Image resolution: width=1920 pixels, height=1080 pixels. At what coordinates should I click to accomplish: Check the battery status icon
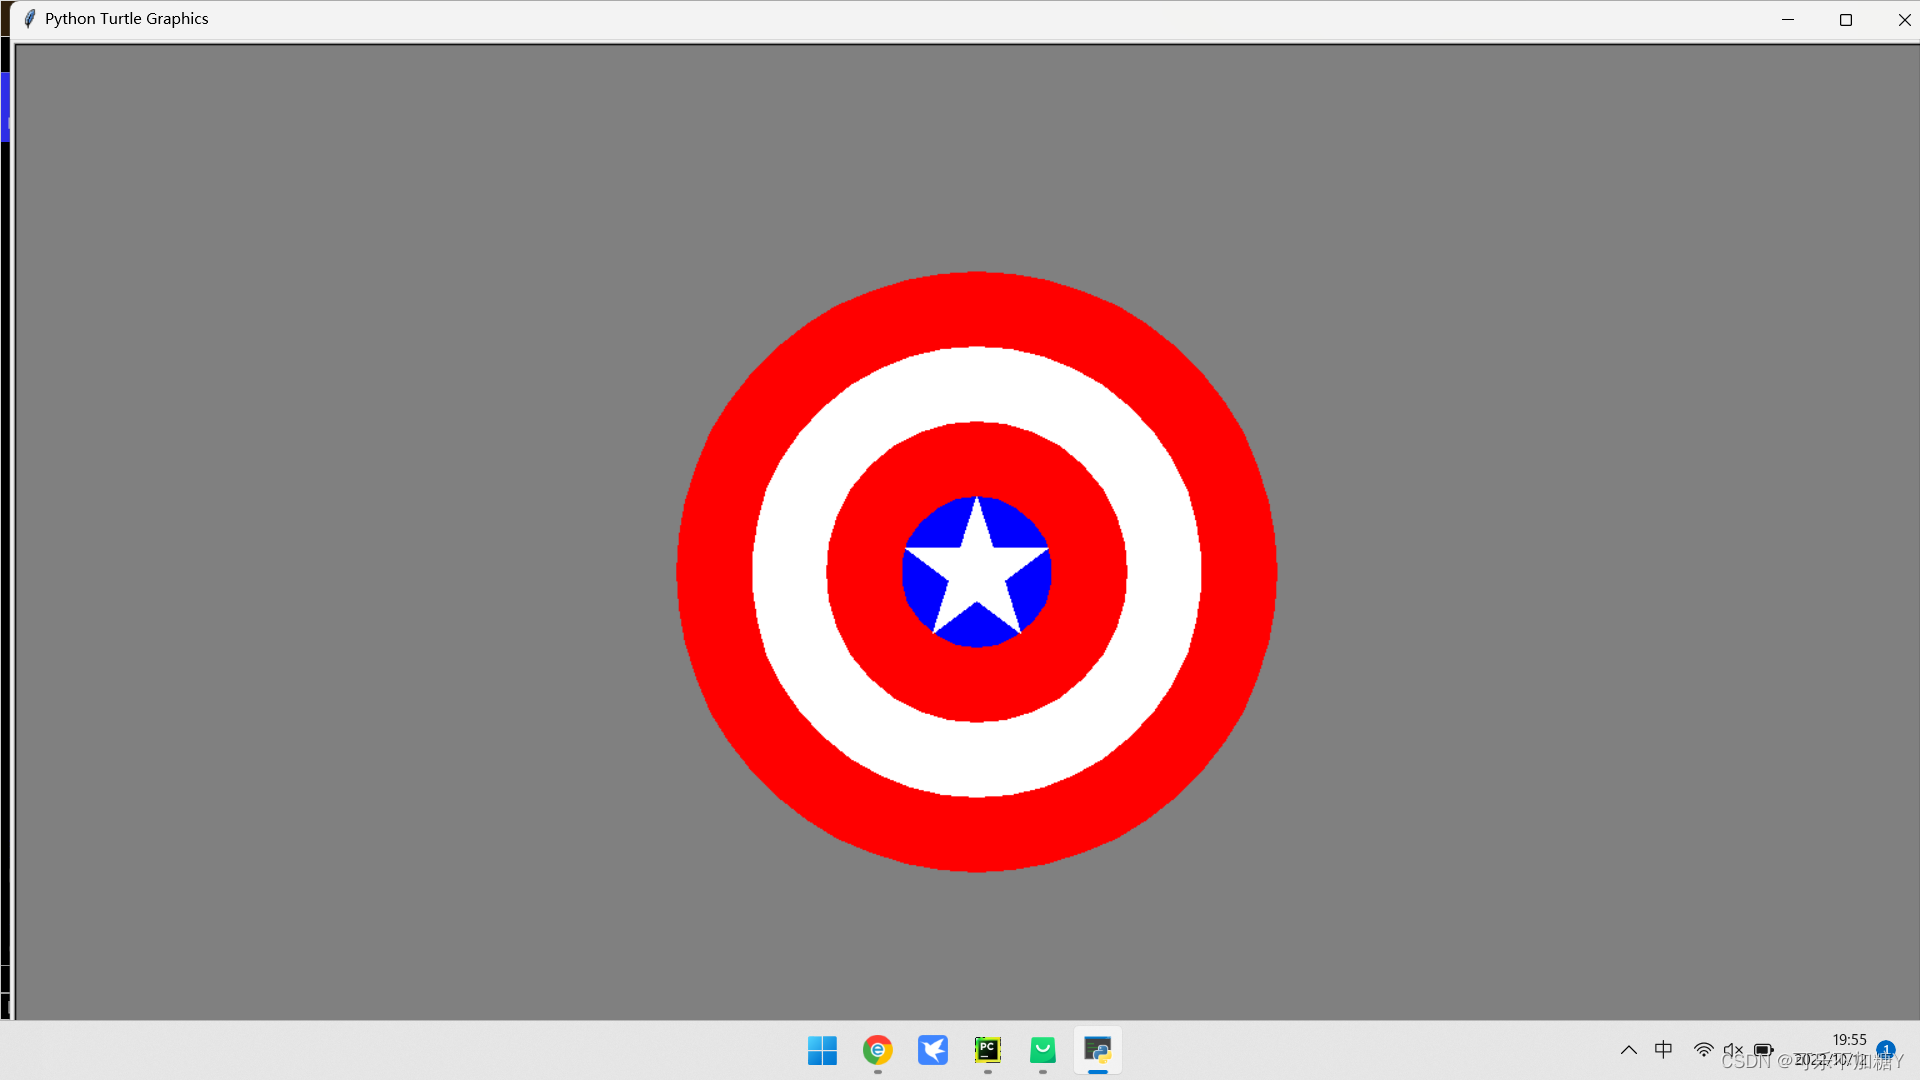[x=1763, y=1050]
